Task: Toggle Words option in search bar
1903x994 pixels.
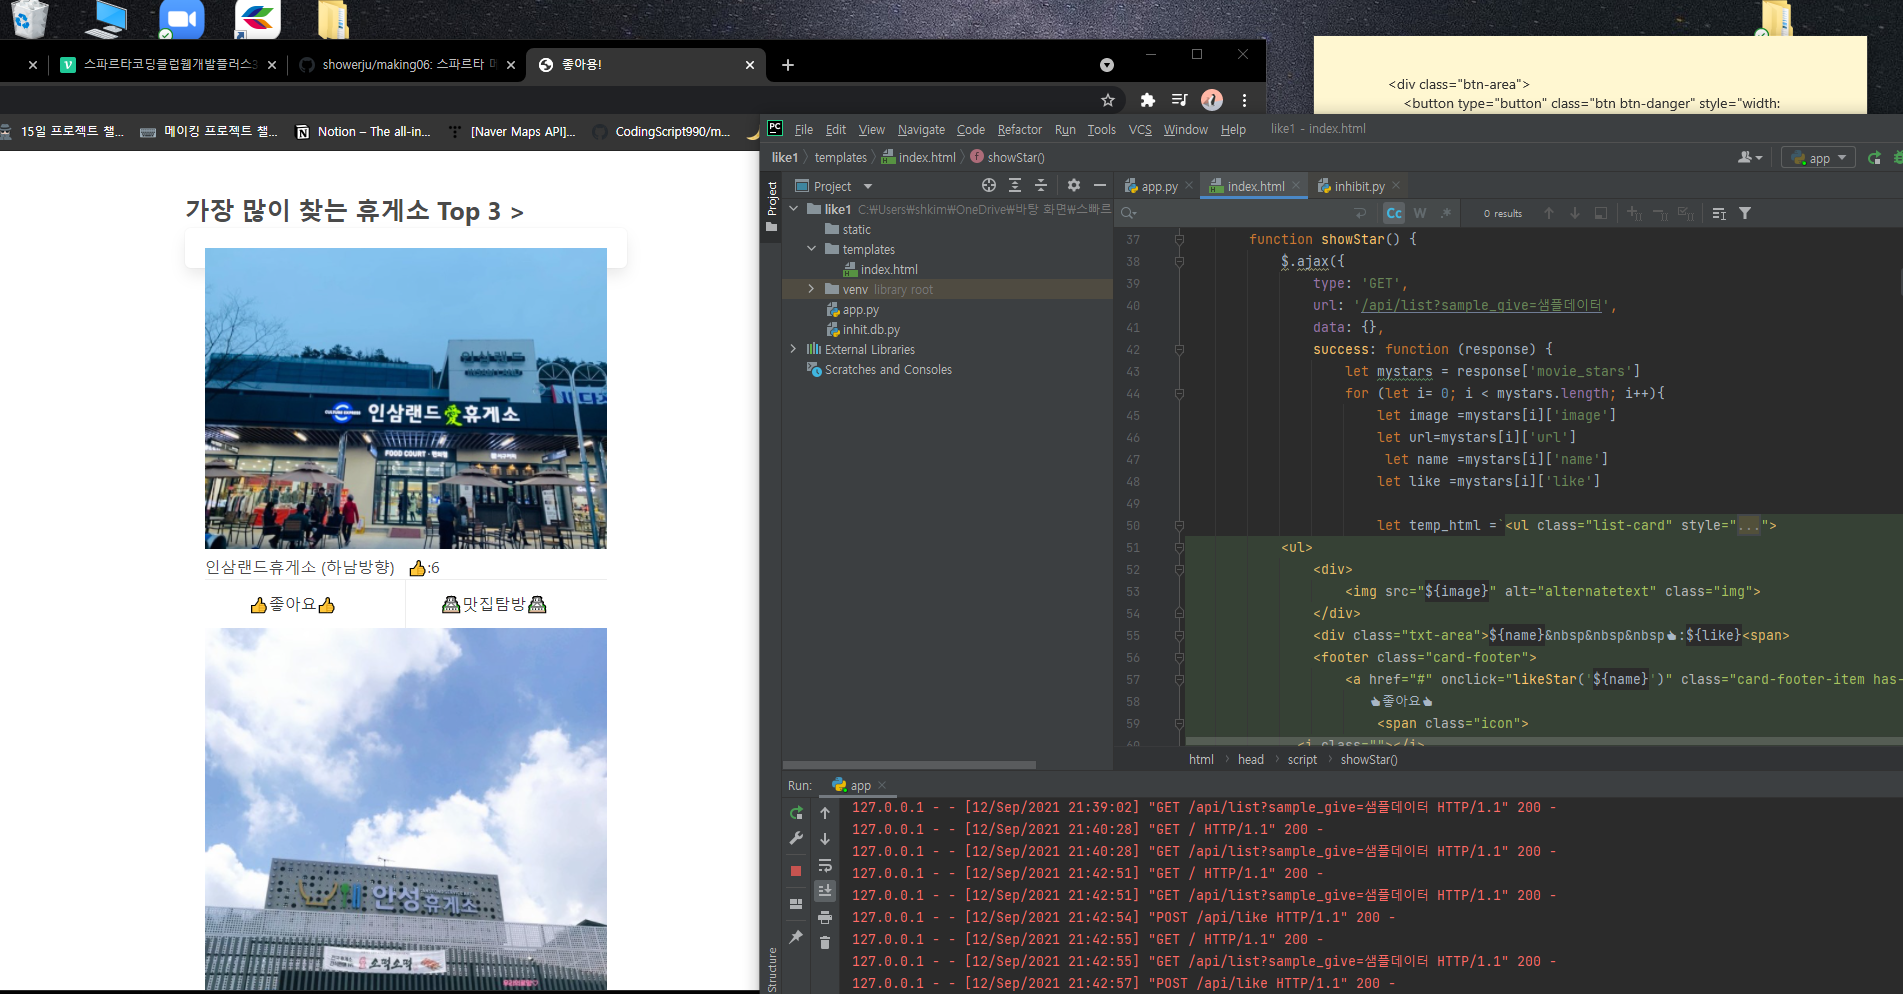Action: click(1420, 213)
